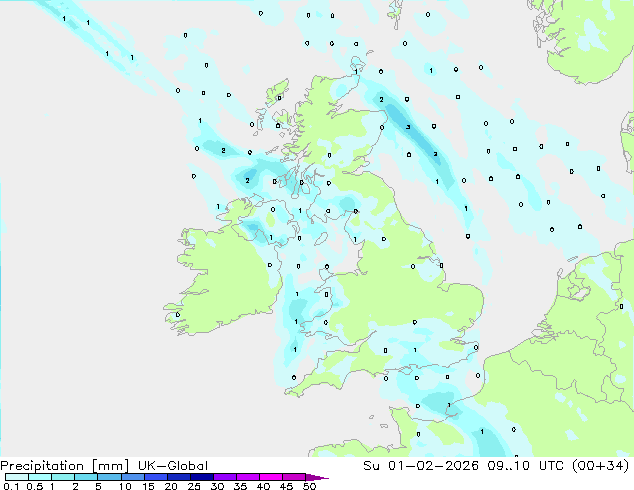The width and height of the screenshot is (634, 490).
Task: Click the '25' legend scale label
Action: [x=194, y=486]
